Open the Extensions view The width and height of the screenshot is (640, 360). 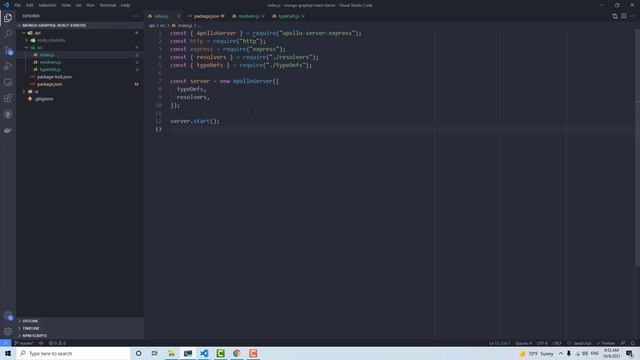click(x=8, y=98)
